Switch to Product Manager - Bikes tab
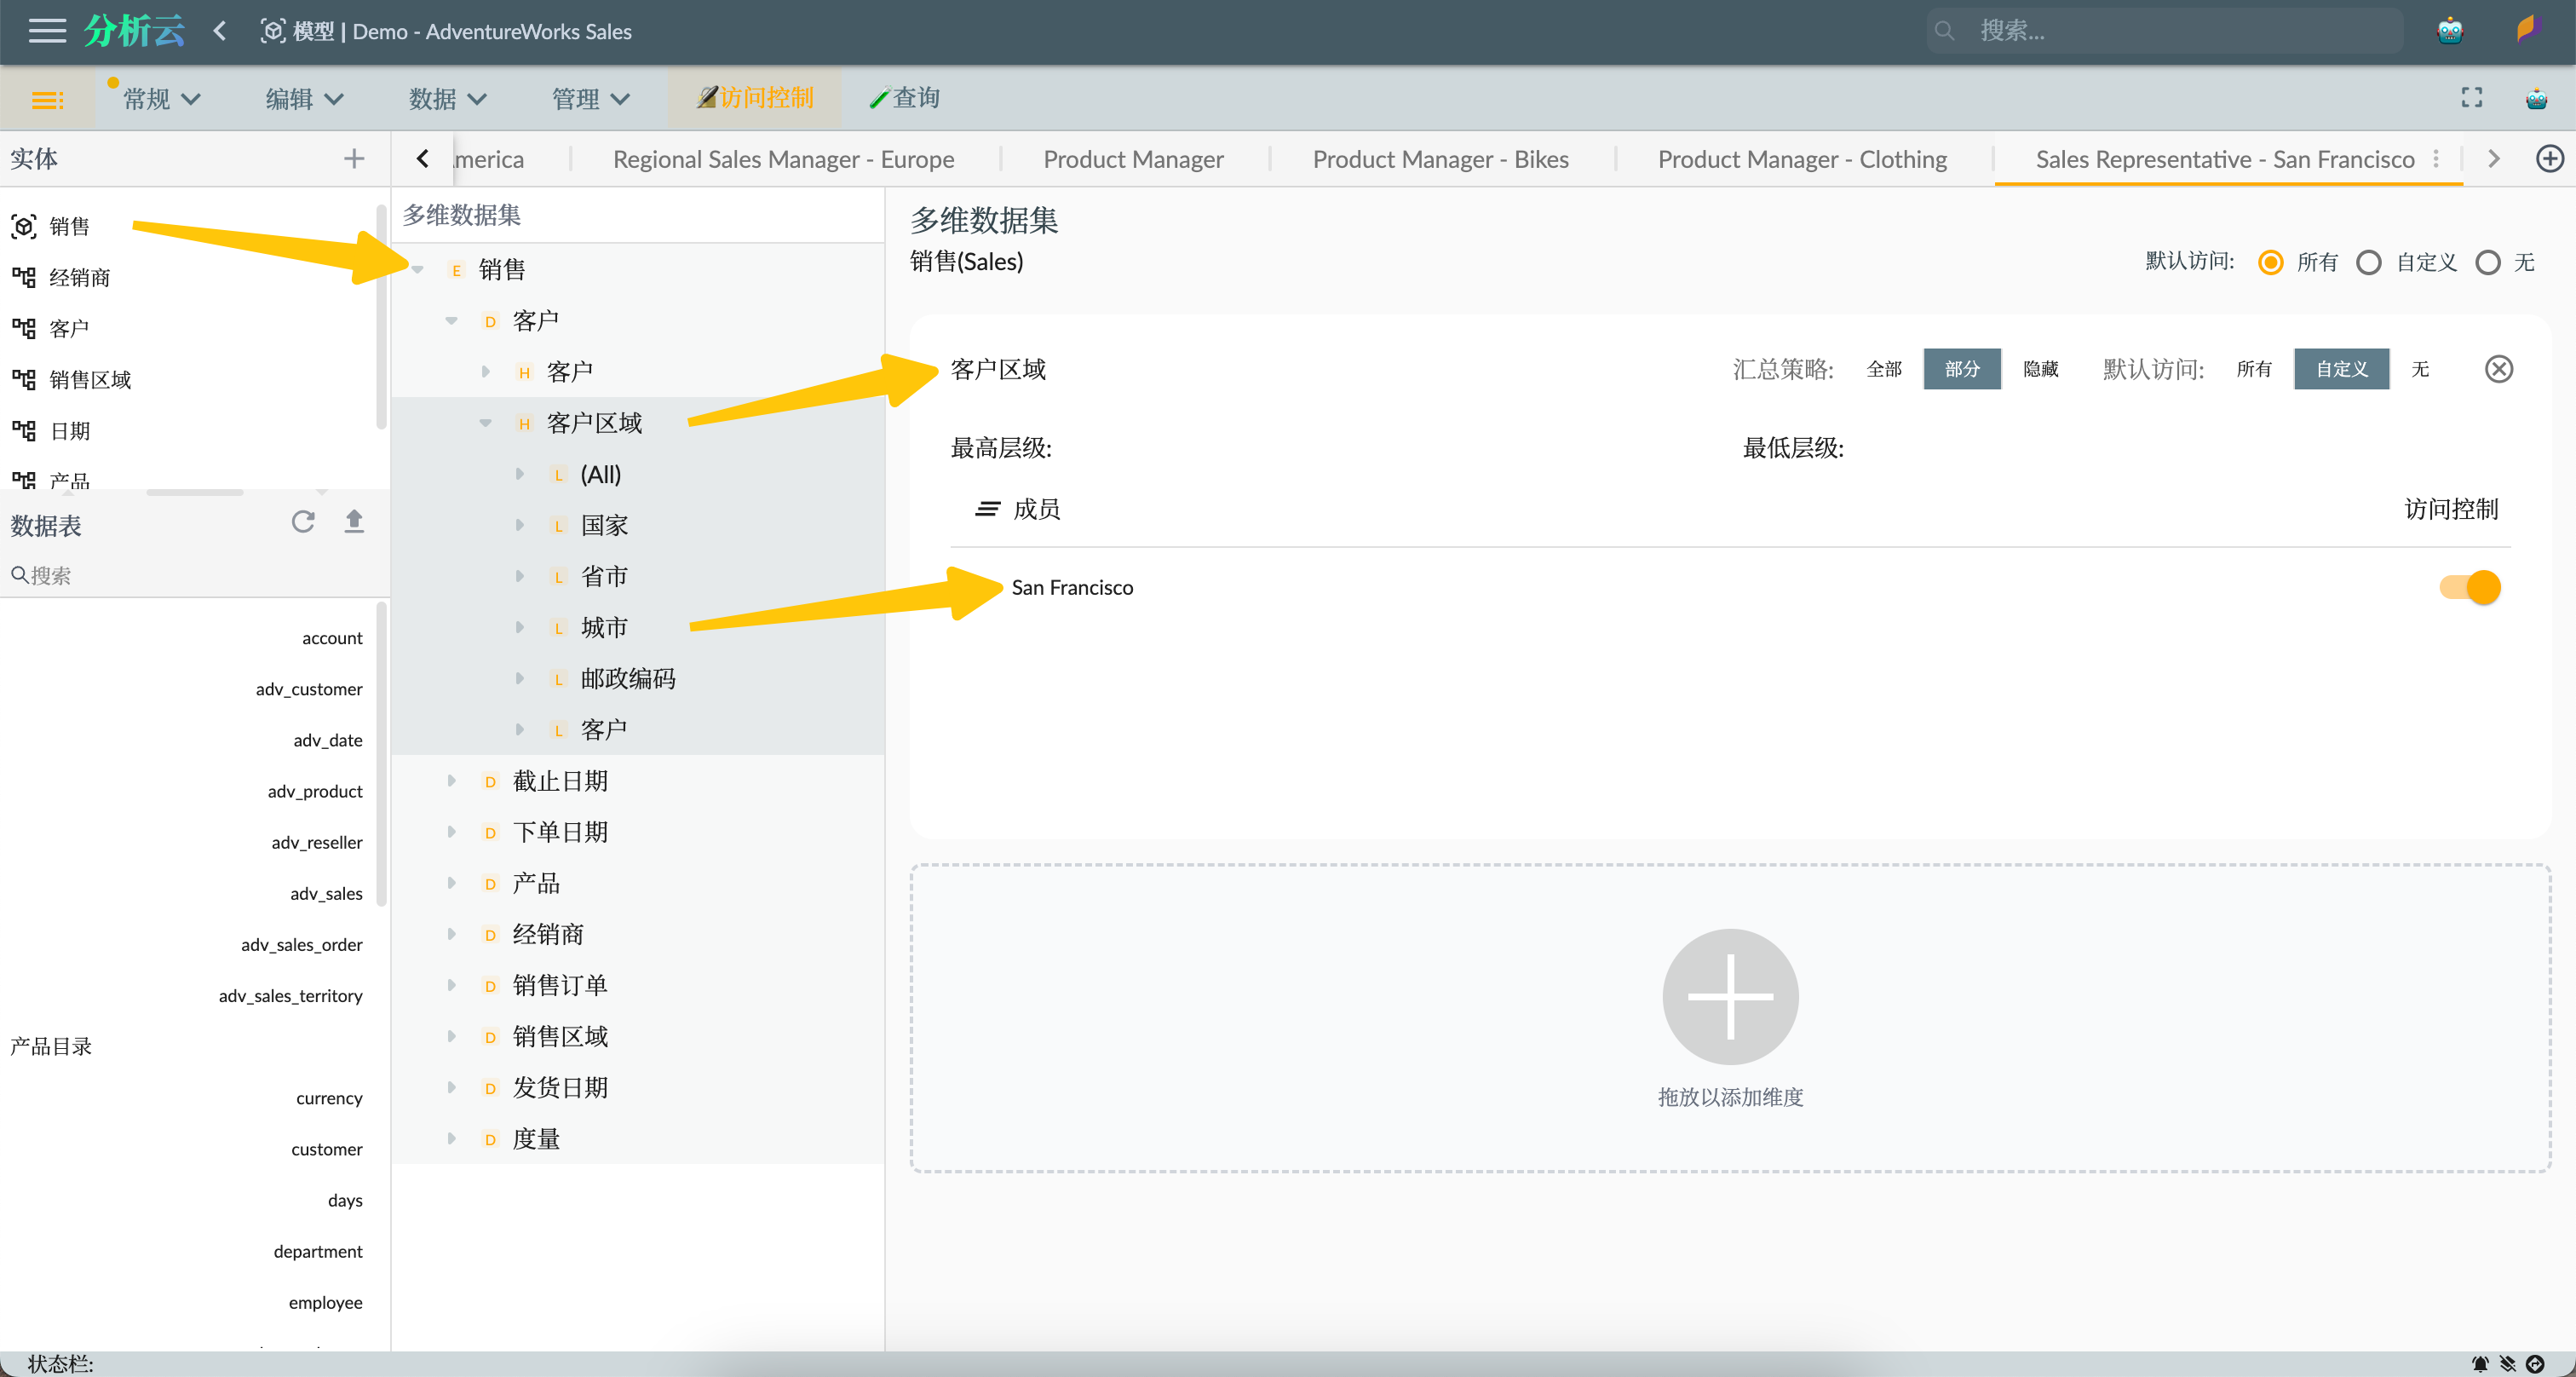Screen dimensions: 2576x1377 (1440, 159)
